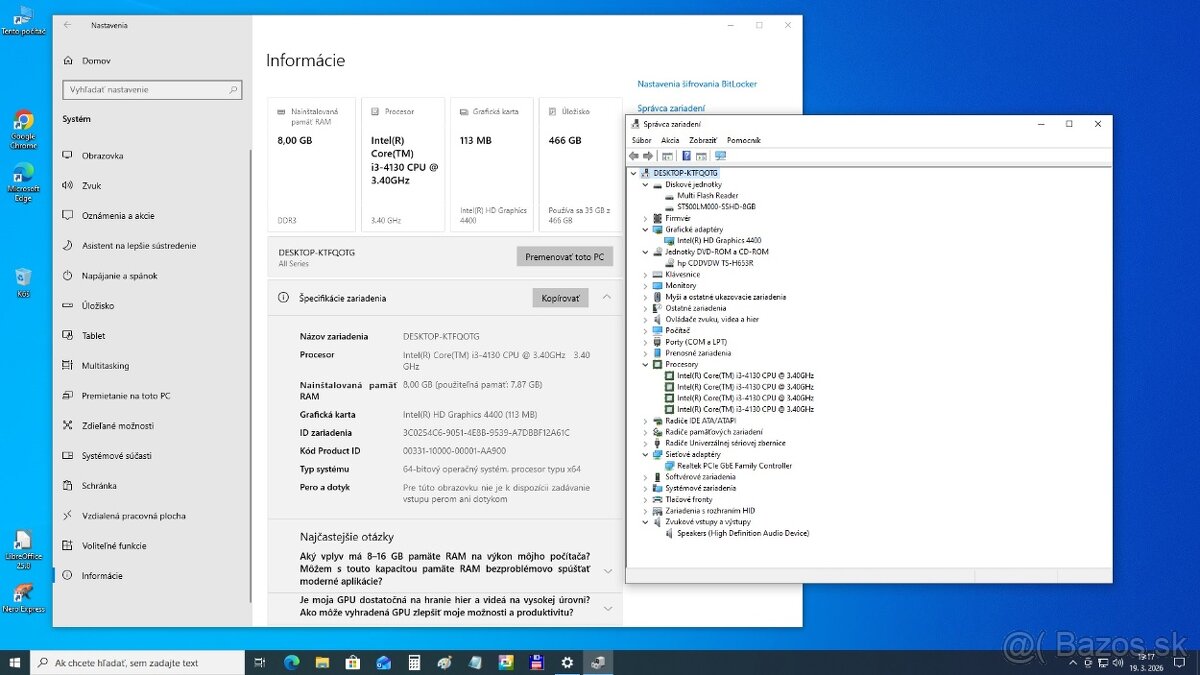This screenshot has height=675, width=1200.
Task: Click the Back arrow in Device Manager toolbar
Action: coord(634,156)
